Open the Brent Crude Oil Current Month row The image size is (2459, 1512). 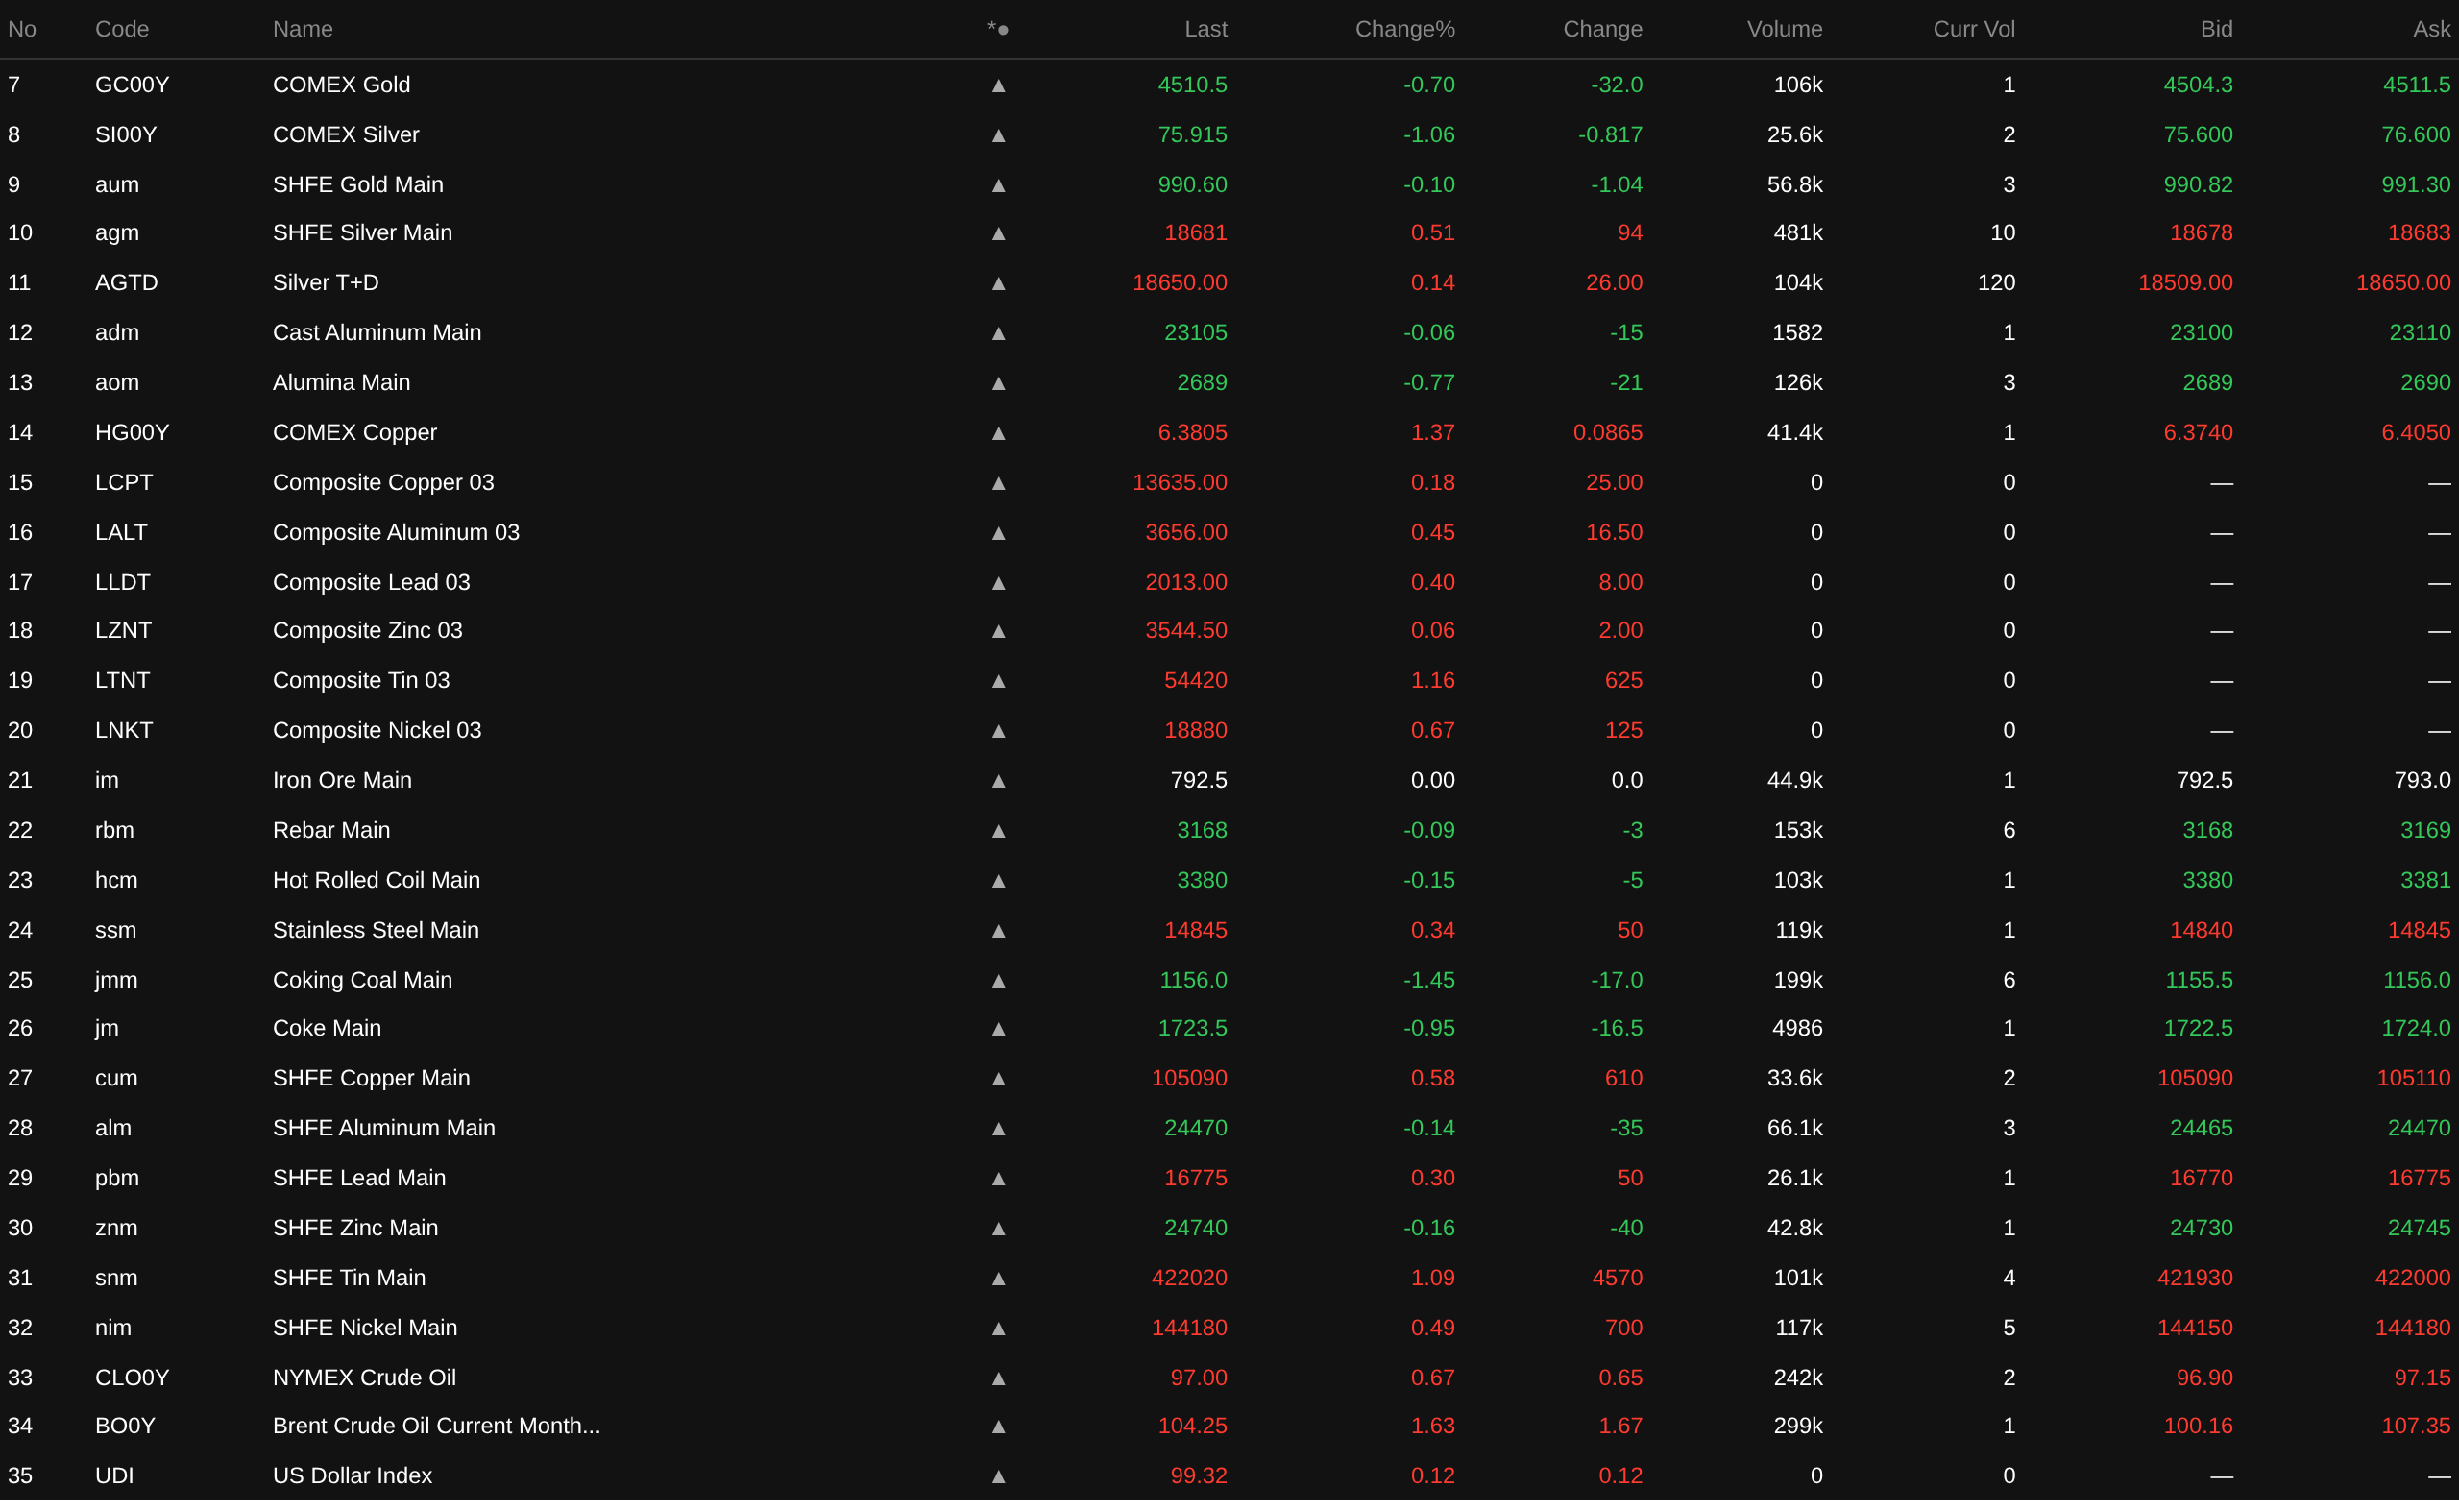(1229, 1426)
